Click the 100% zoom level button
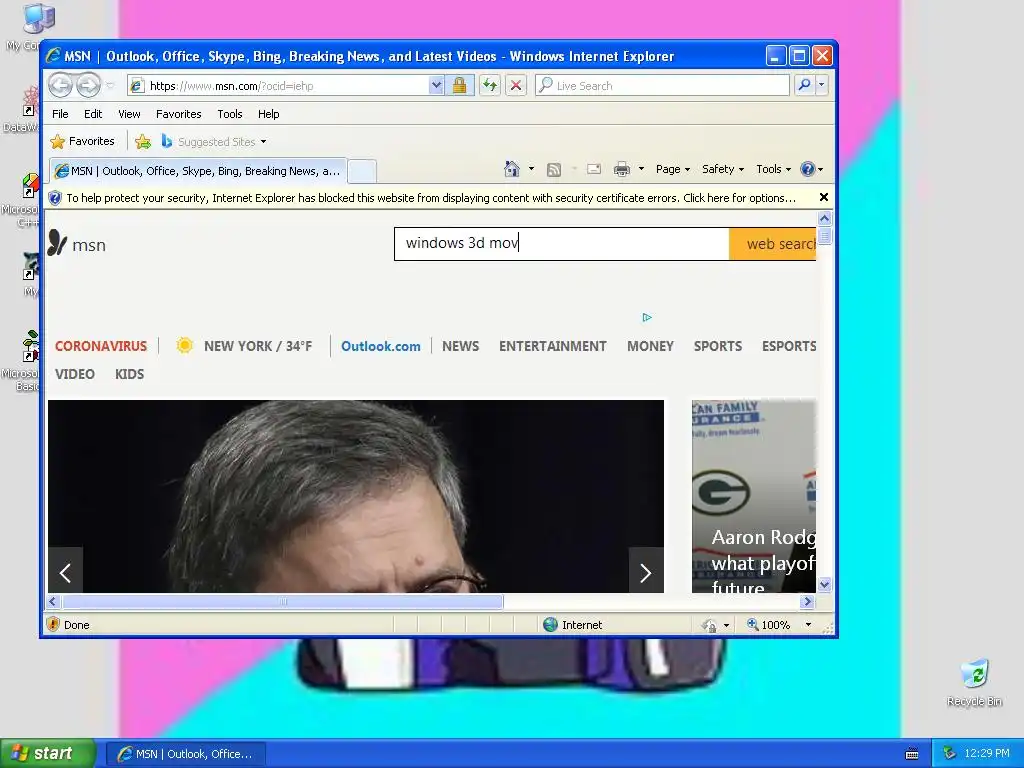The height and width of the screenshot is (768, 1024). (x=769, y=624)
